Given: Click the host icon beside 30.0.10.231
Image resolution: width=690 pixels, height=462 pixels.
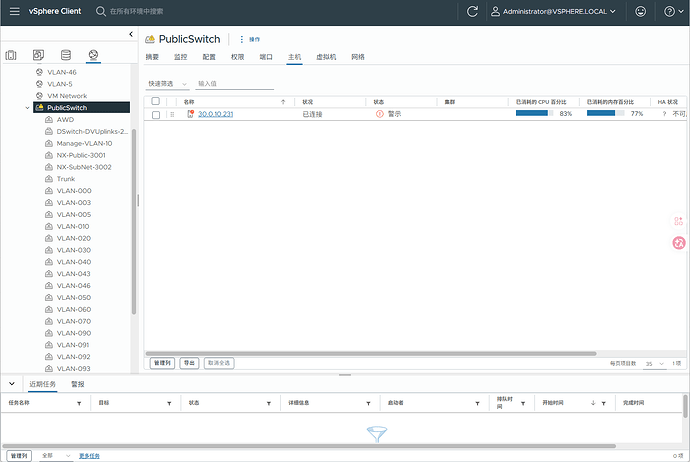Looking at the screenshot, I should (x=191, y=114).
